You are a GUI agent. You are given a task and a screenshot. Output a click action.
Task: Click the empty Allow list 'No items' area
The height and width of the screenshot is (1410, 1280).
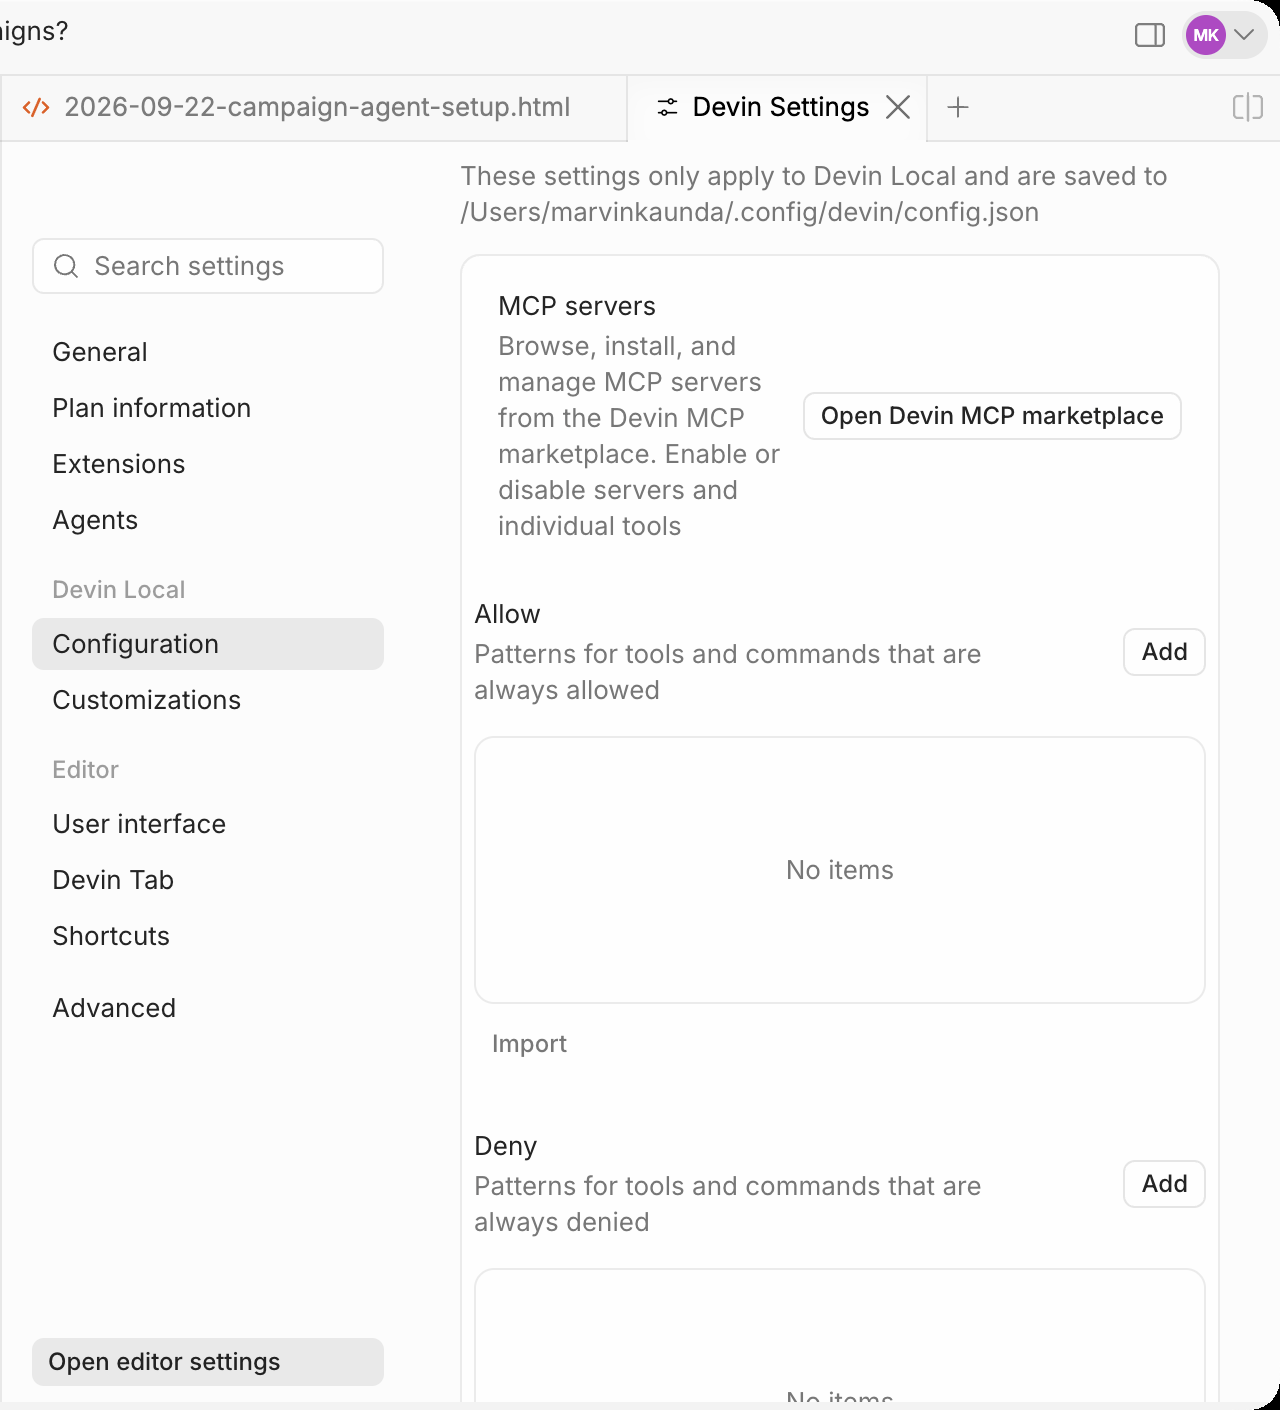840,870
